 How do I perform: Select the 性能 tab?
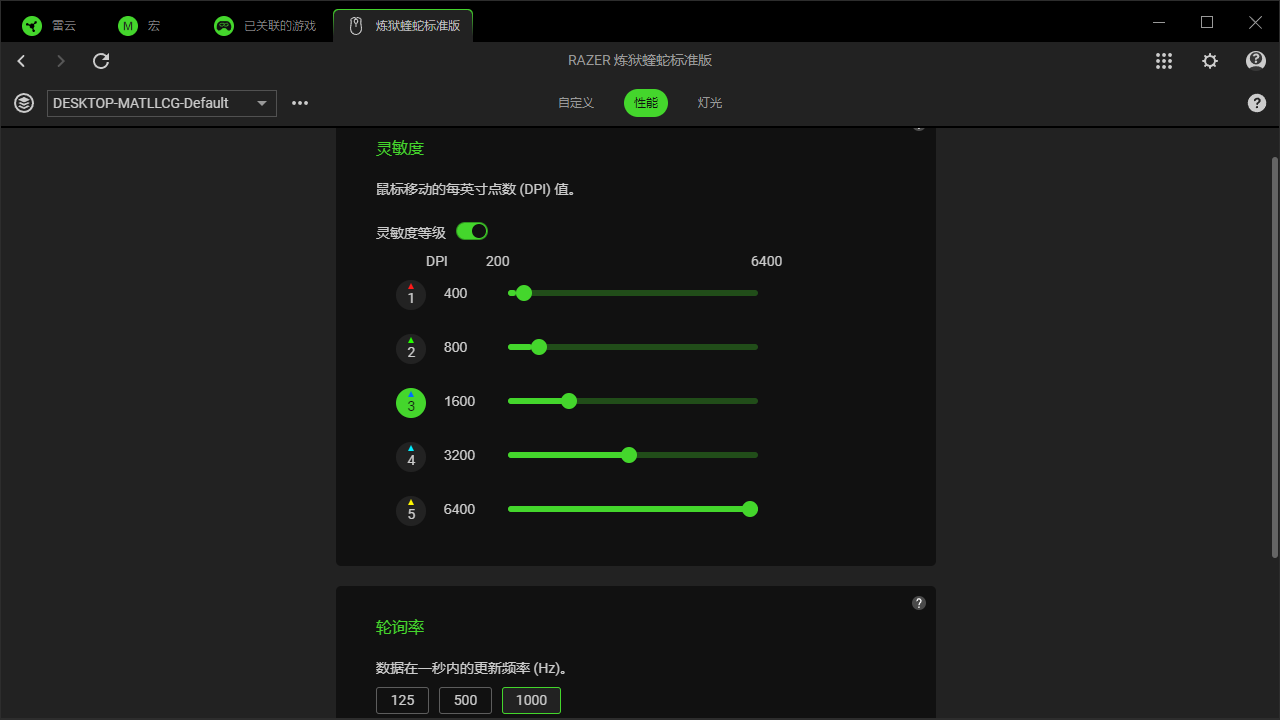(646, 103)
